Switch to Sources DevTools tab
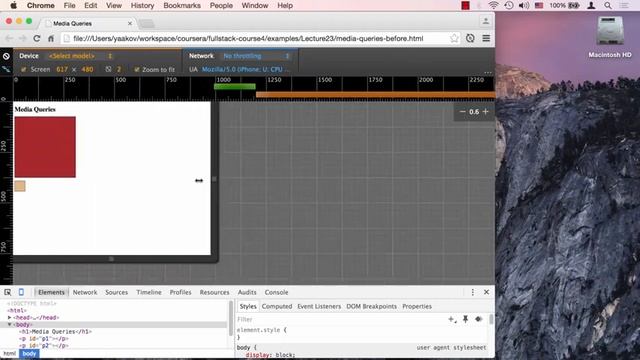 click(x=116, y=292)
